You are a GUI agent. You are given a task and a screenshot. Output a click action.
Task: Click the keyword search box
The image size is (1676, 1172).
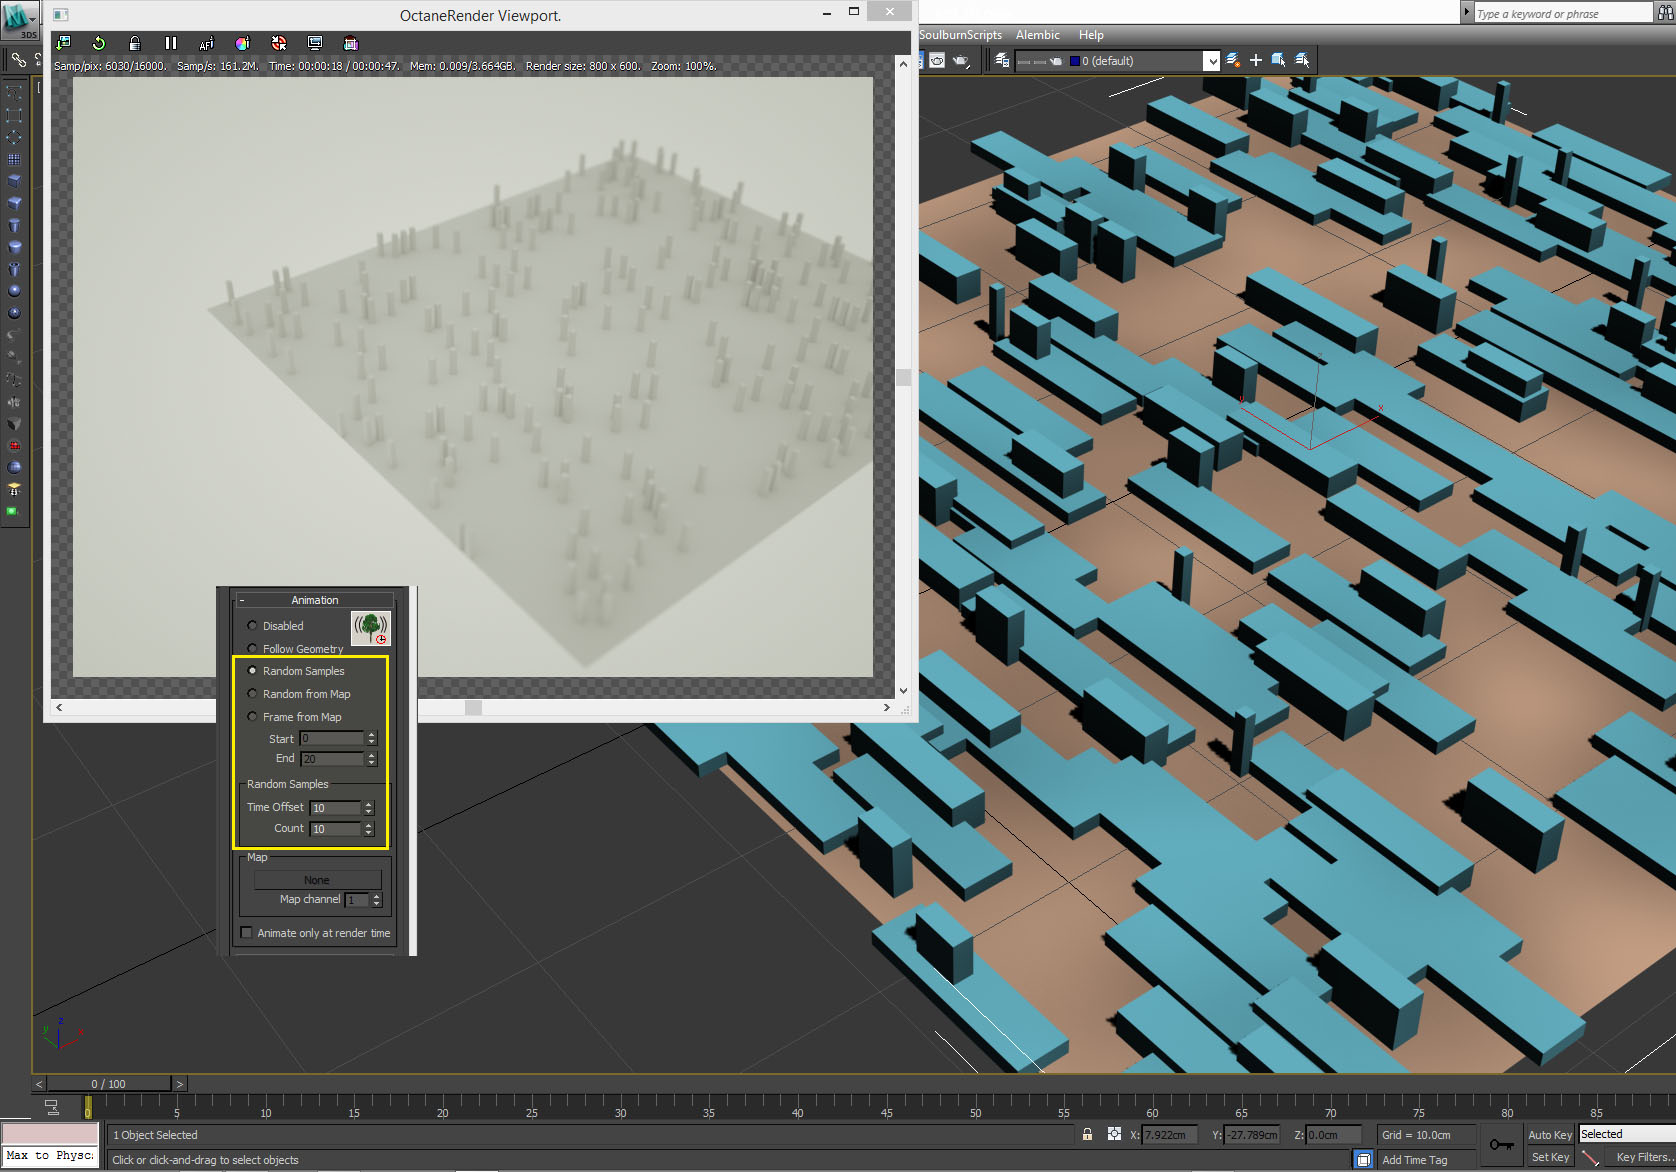1564,13
